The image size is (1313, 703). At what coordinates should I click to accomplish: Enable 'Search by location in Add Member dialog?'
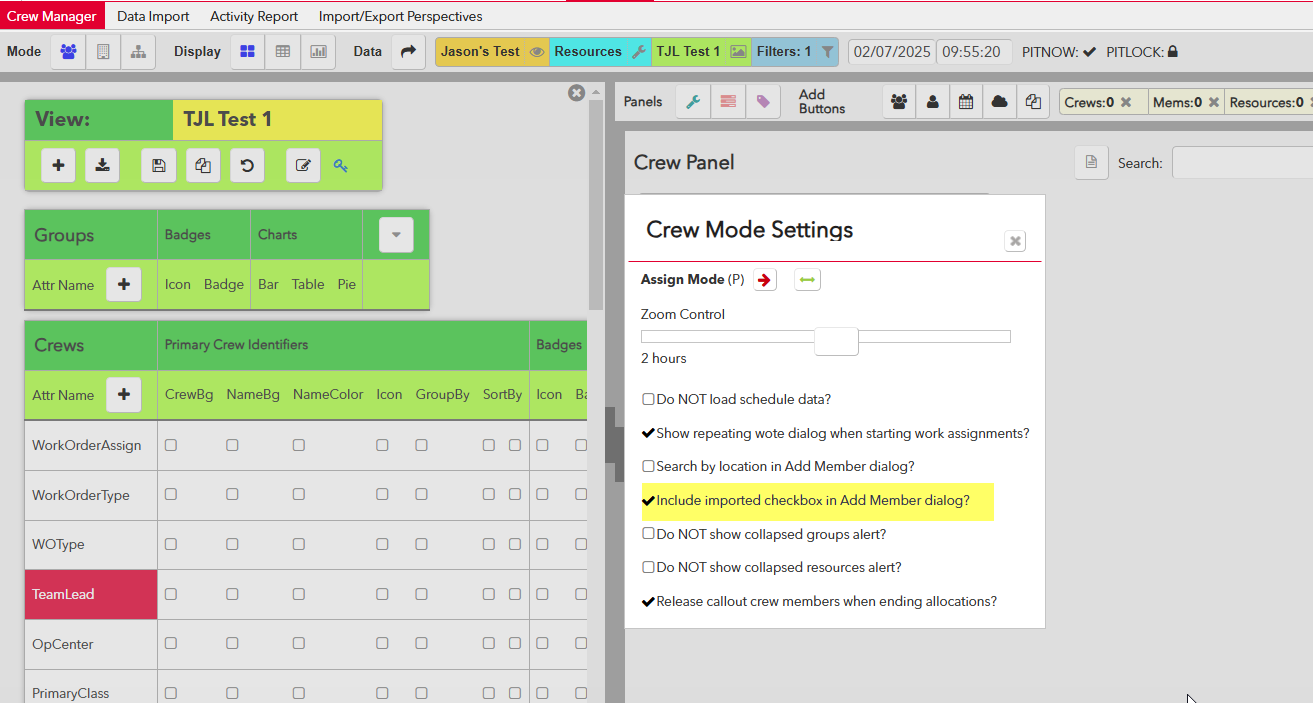[648, 467]
